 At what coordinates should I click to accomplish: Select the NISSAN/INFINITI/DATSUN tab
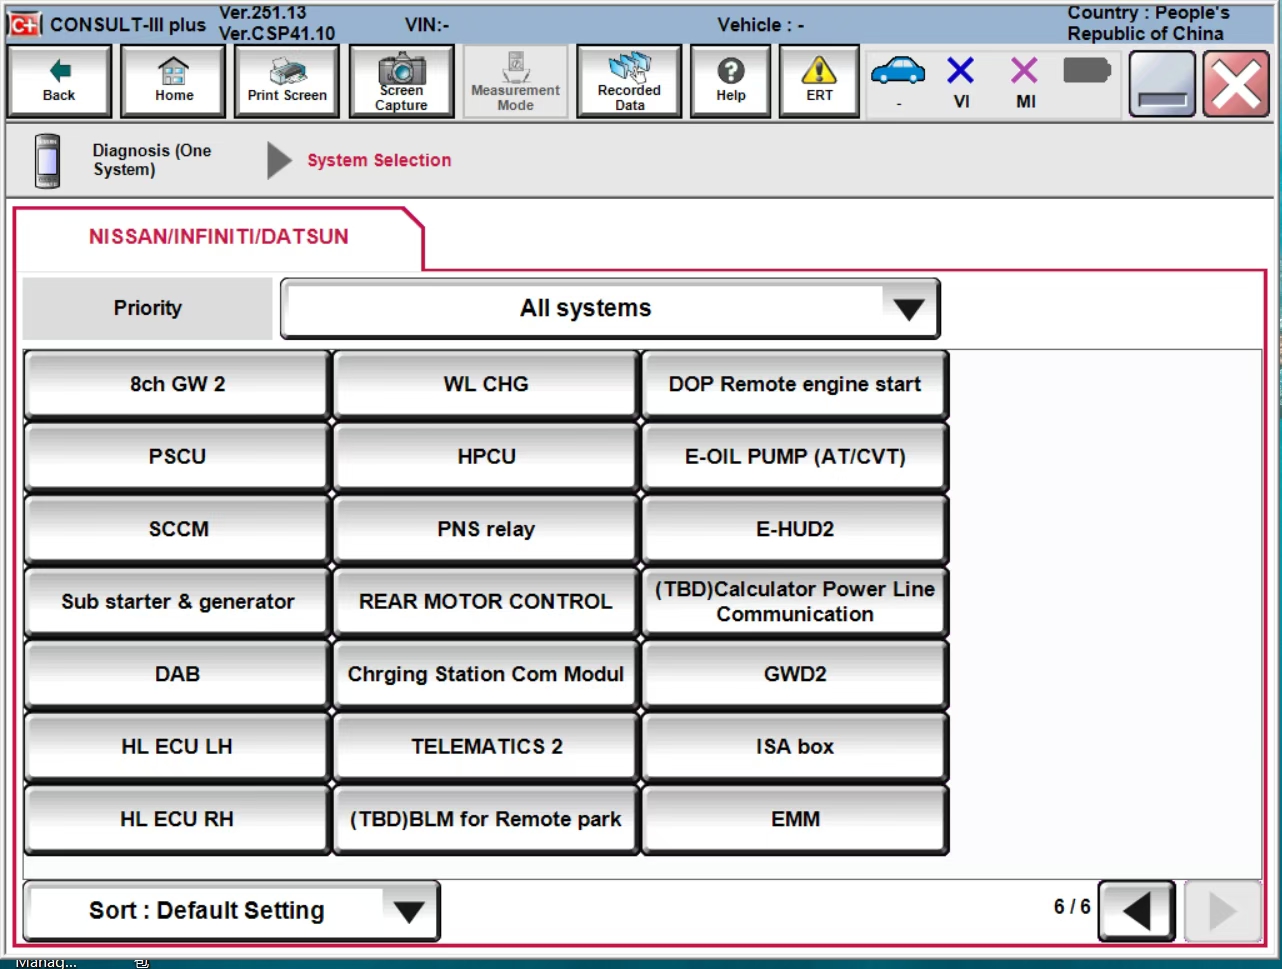point(219,237)
